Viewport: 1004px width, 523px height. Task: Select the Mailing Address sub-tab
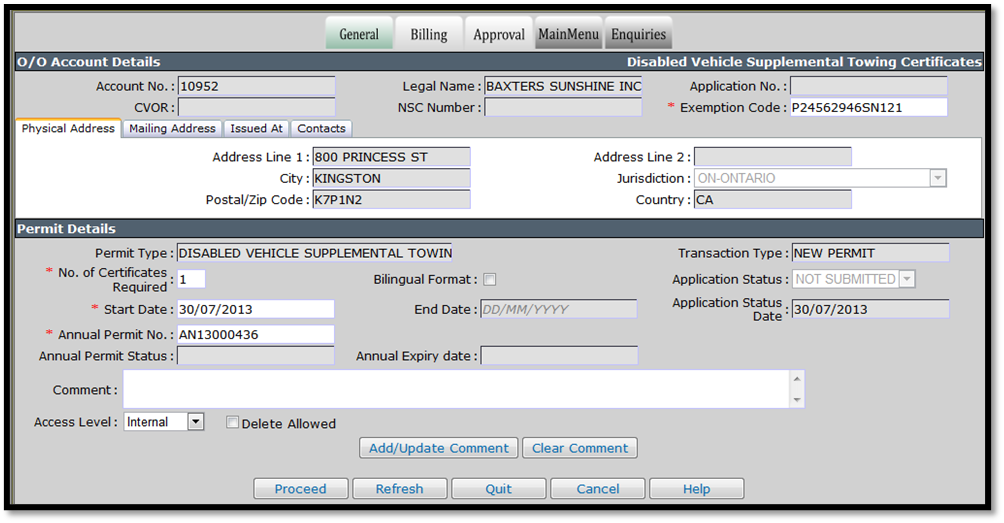click(172, 129)
